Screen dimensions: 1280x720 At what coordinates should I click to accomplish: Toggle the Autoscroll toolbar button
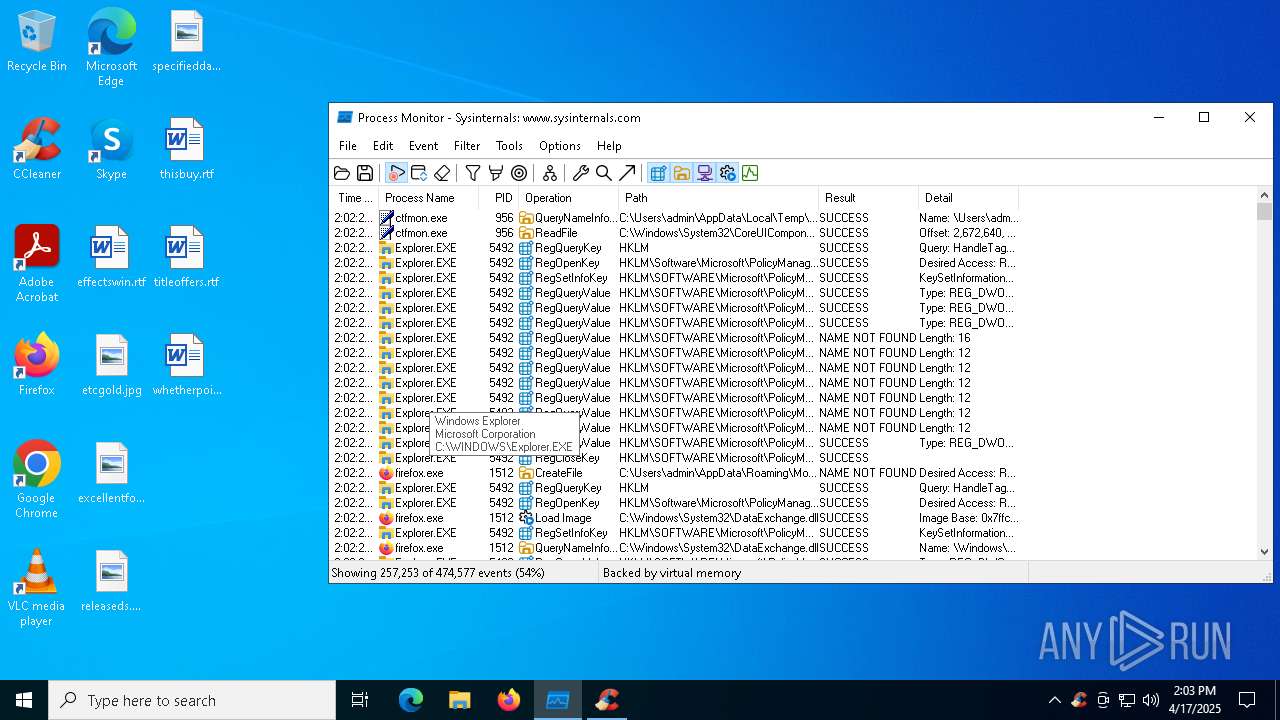(x=419, y=173)
